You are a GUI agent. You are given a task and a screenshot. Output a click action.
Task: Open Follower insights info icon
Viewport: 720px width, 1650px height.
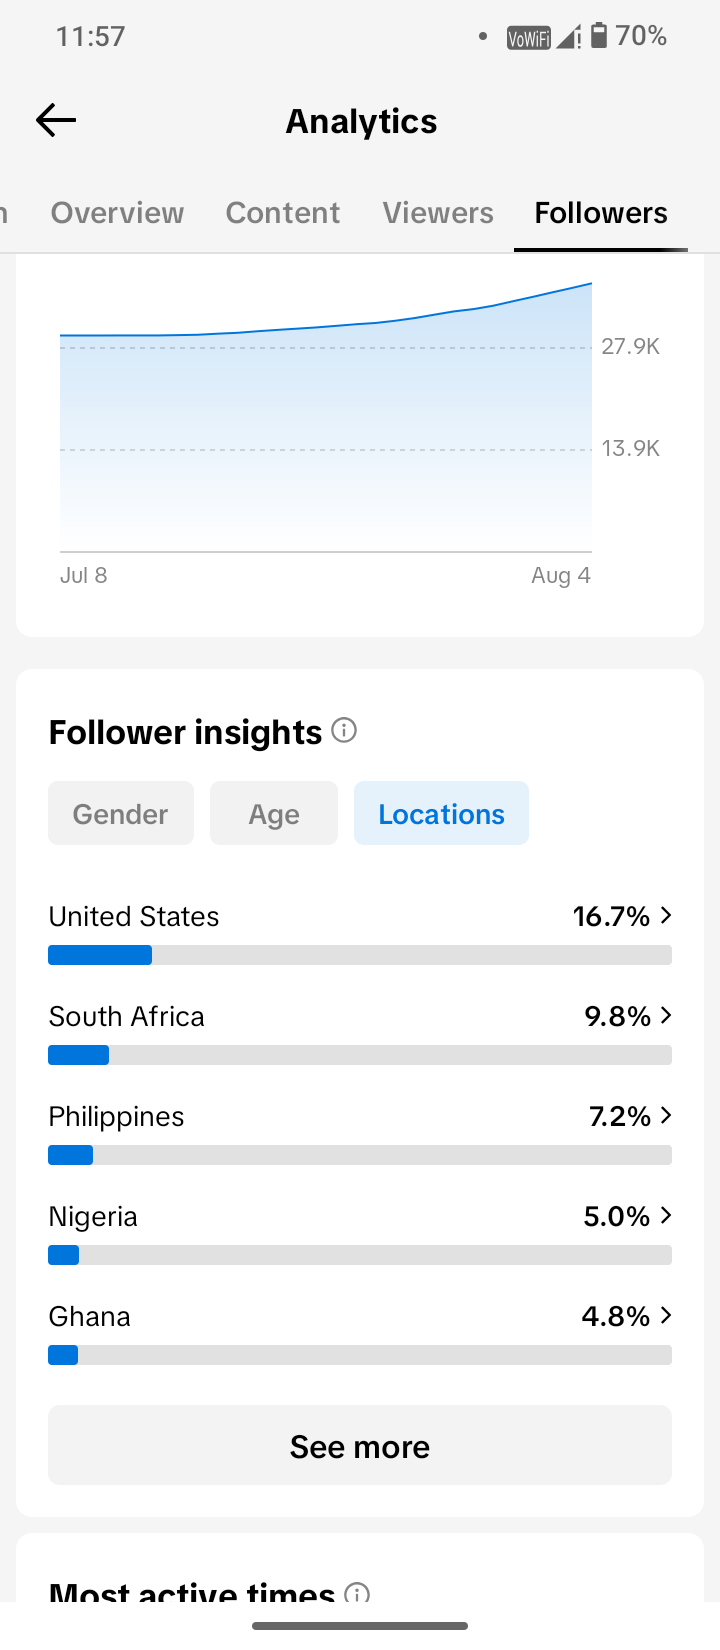click(x=344, y=731)
